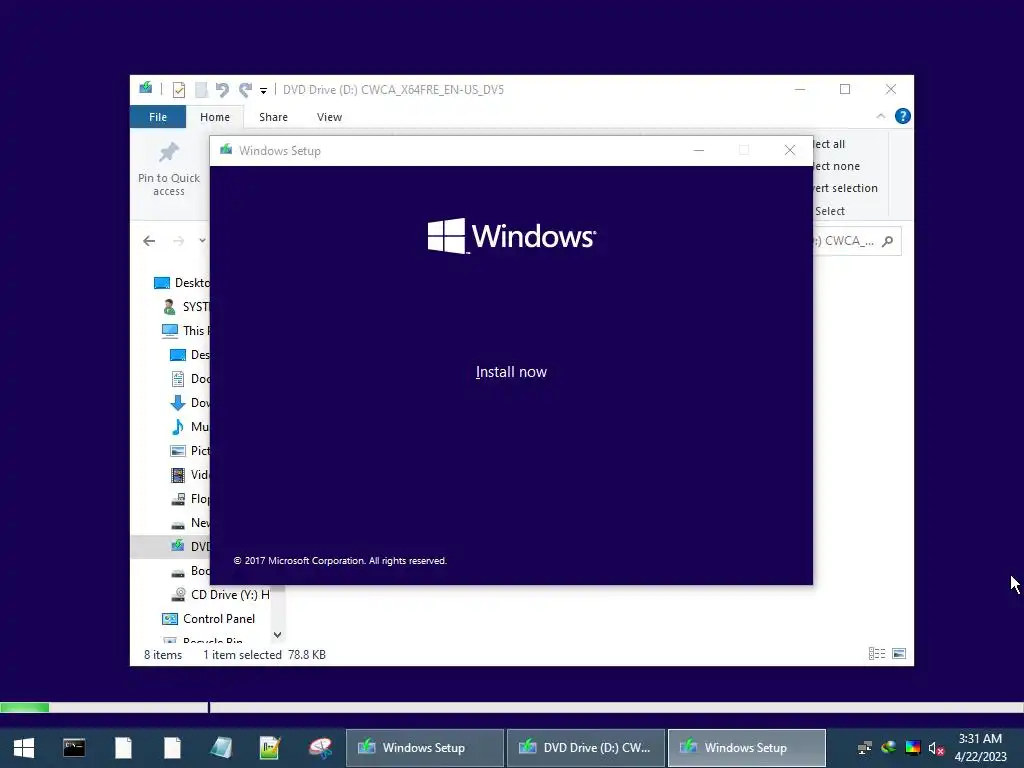Click navigation pane scroll down arrow
Screen dimensions: 1024x768
[277, 635]
